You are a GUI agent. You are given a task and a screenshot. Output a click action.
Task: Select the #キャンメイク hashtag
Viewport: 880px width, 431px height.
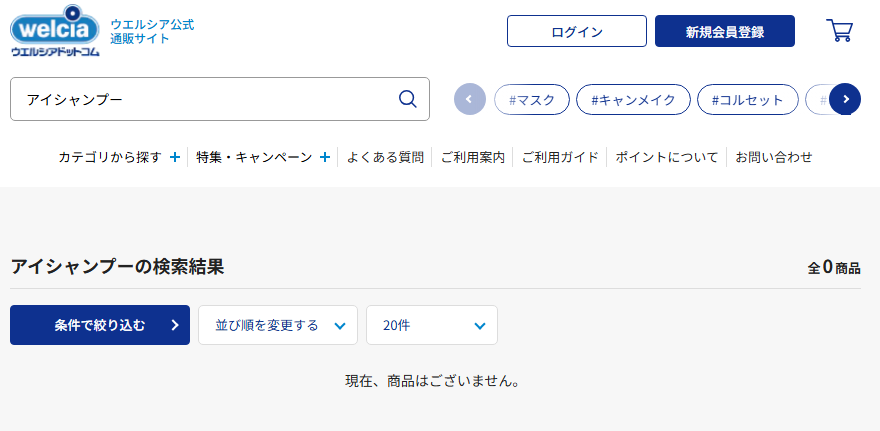(x=633, y=99)
